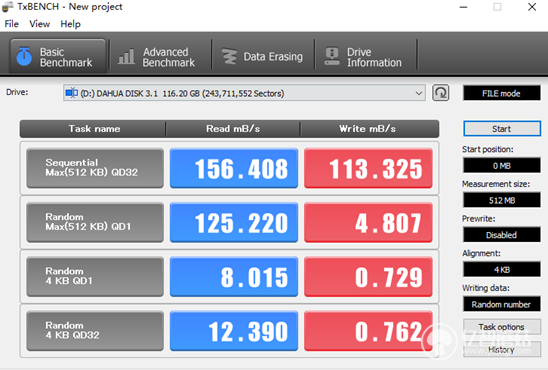
Task: Open the Basic Benchmark tab
Action: point(58,56)
